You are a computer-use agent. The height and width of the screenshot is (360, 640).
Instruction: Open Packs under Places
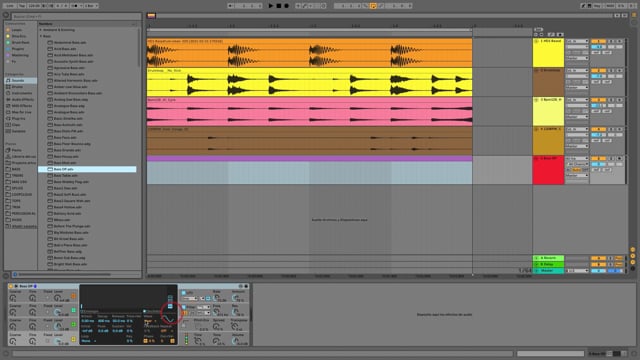[20, 150]
